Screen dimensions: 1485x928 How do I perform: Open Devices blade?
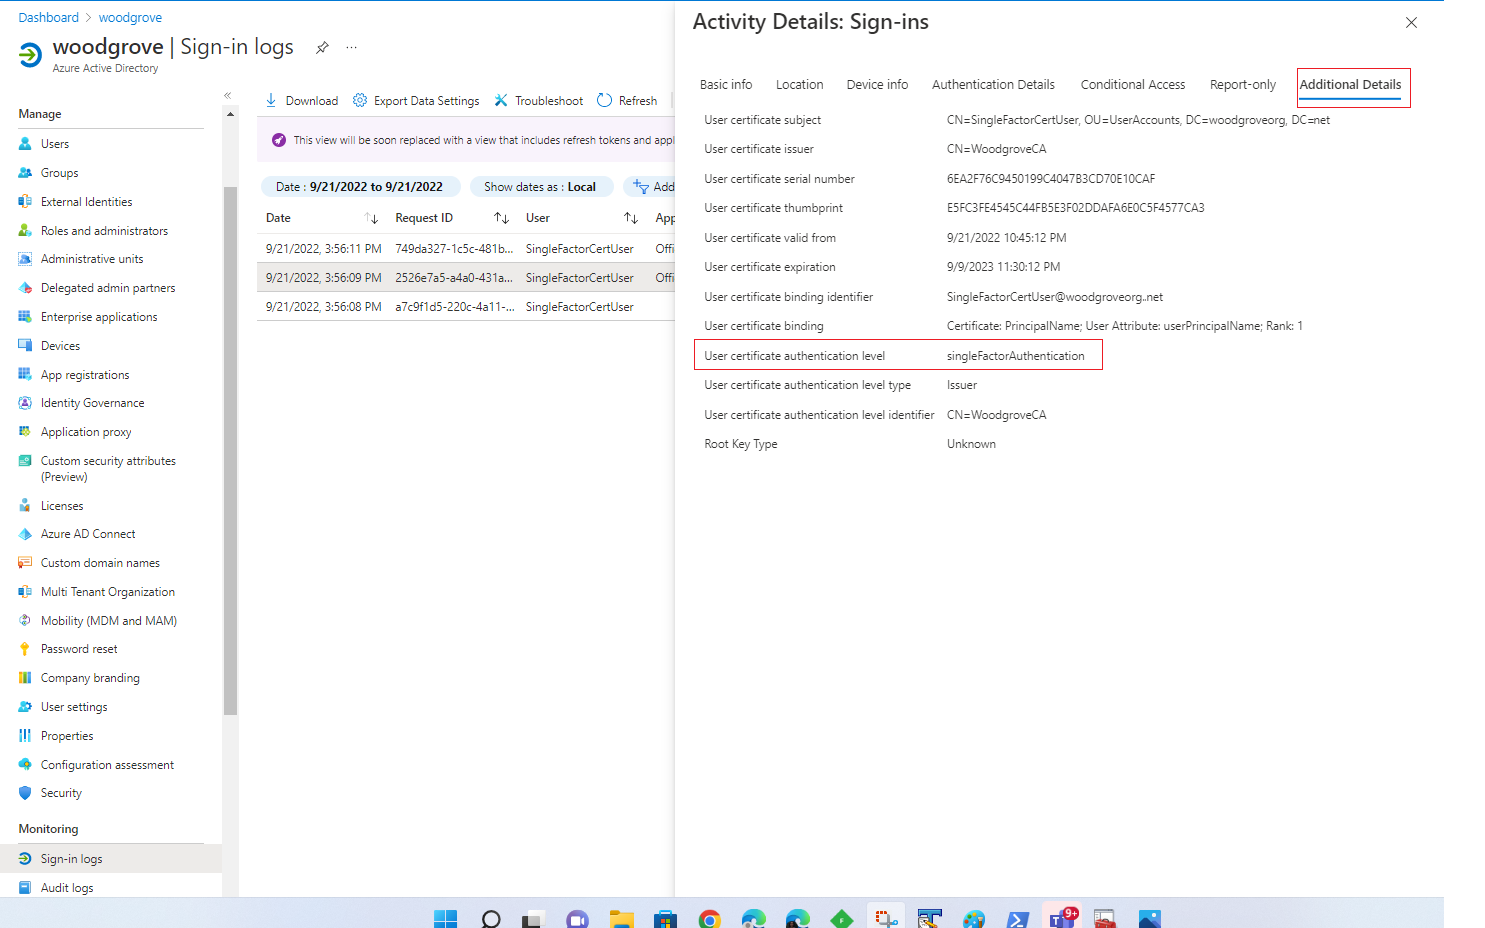point(60,346)
